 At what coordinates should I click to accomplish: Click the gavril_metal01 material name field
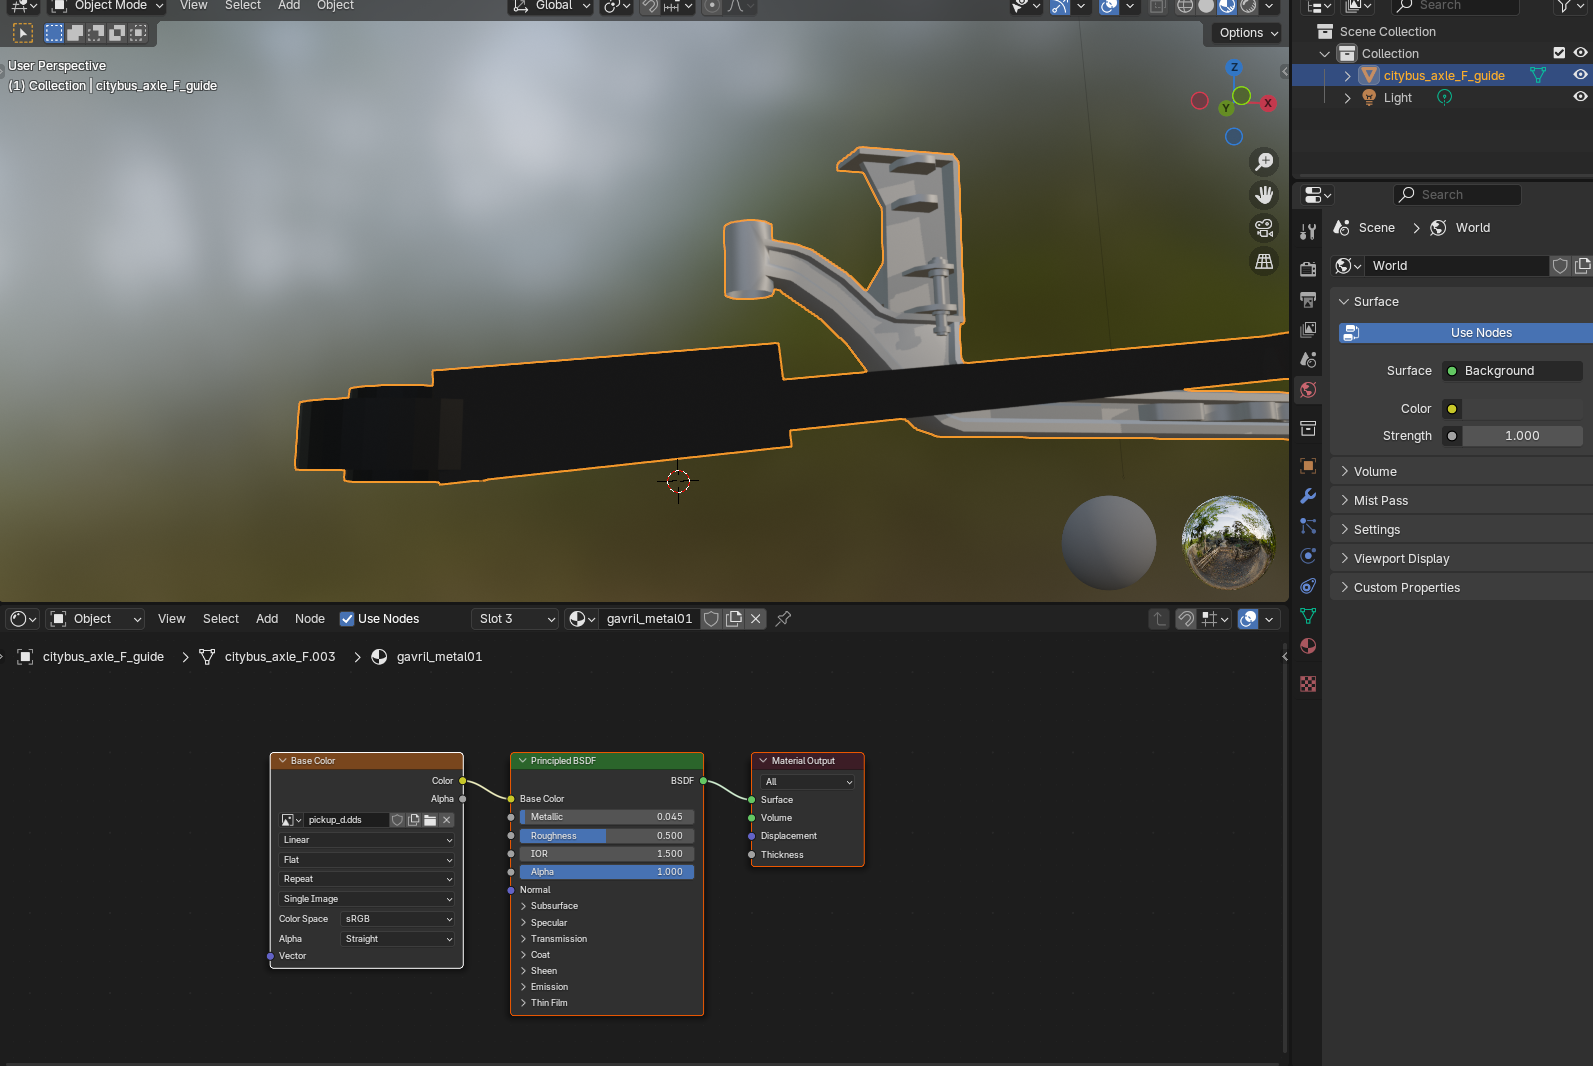pyautogui.click(x=649, y=619)
